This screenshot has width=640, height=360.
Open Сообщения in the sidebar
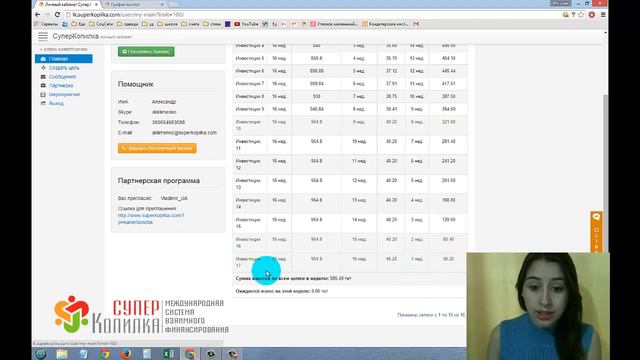click(x=62, y=77)
